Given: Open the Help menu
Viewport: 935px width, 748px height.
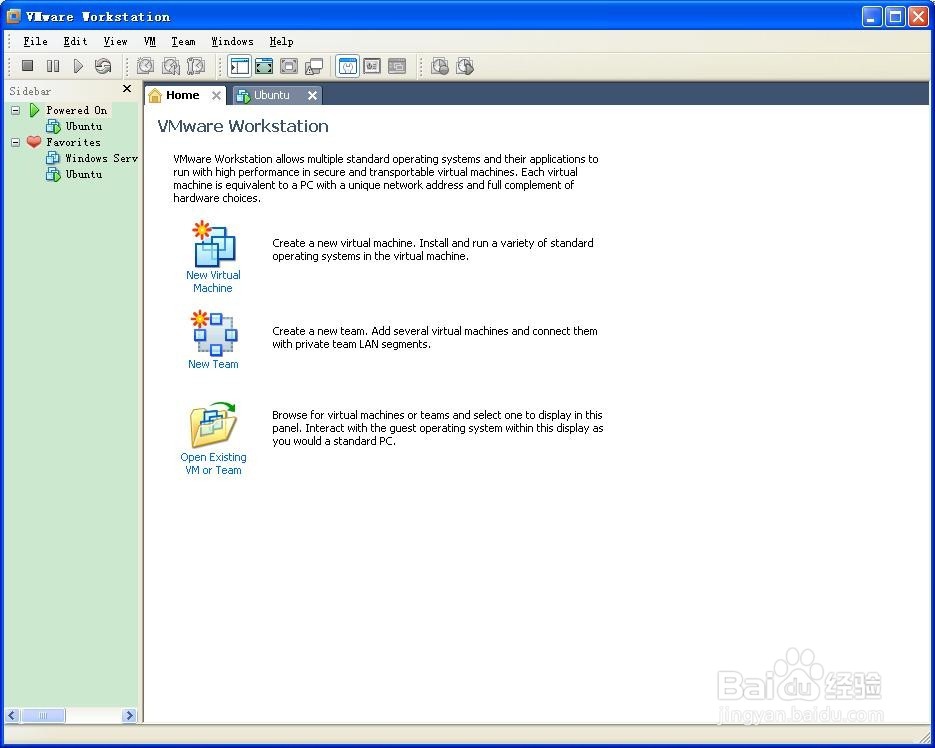Looking at the screenshot, I should [281, 41].
